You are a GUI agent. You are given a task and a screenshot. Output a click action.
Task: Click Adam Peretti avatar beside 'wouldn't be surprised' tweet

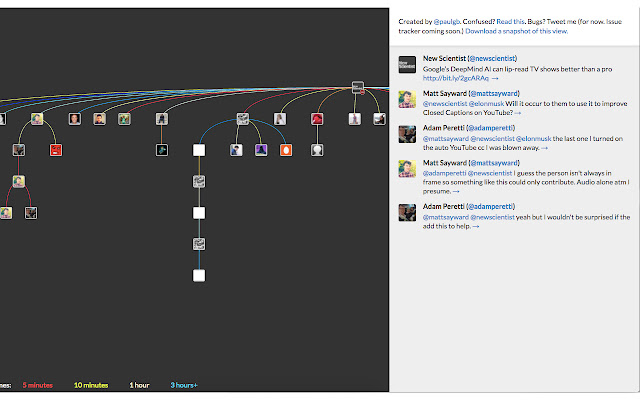[x=407, y=212]
